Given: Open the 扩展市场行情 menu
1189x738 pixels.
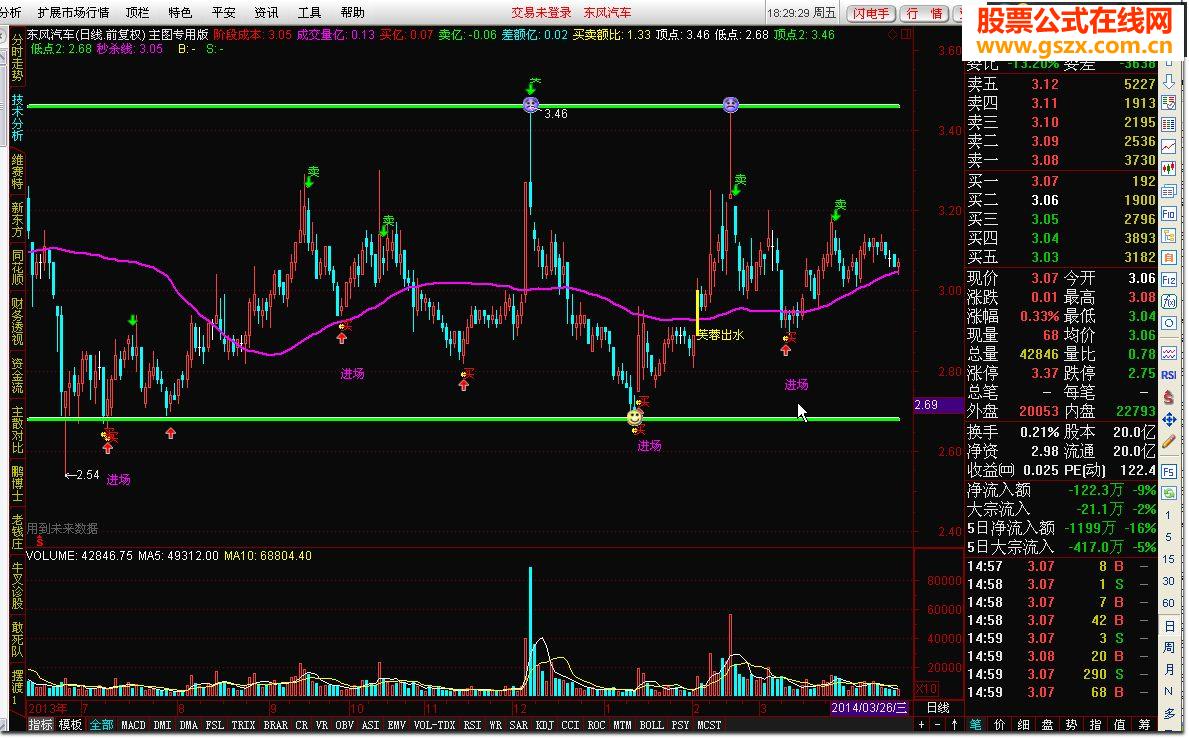Looking at the screenshot, I should (74, 12).
